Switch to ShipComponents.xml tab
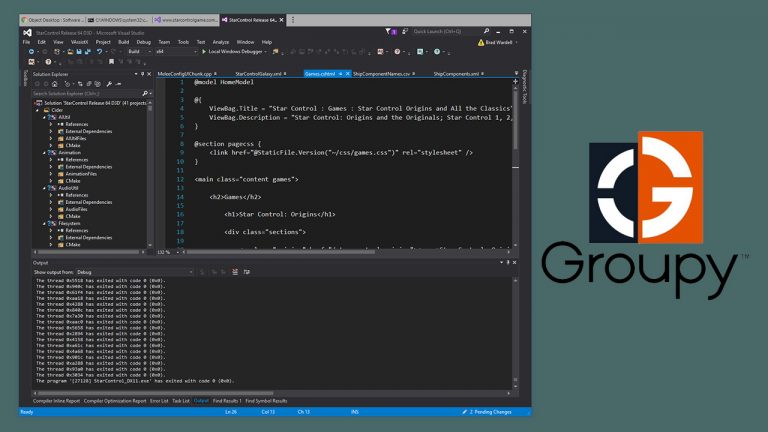The image size is (768, 432). coord(456,74)
